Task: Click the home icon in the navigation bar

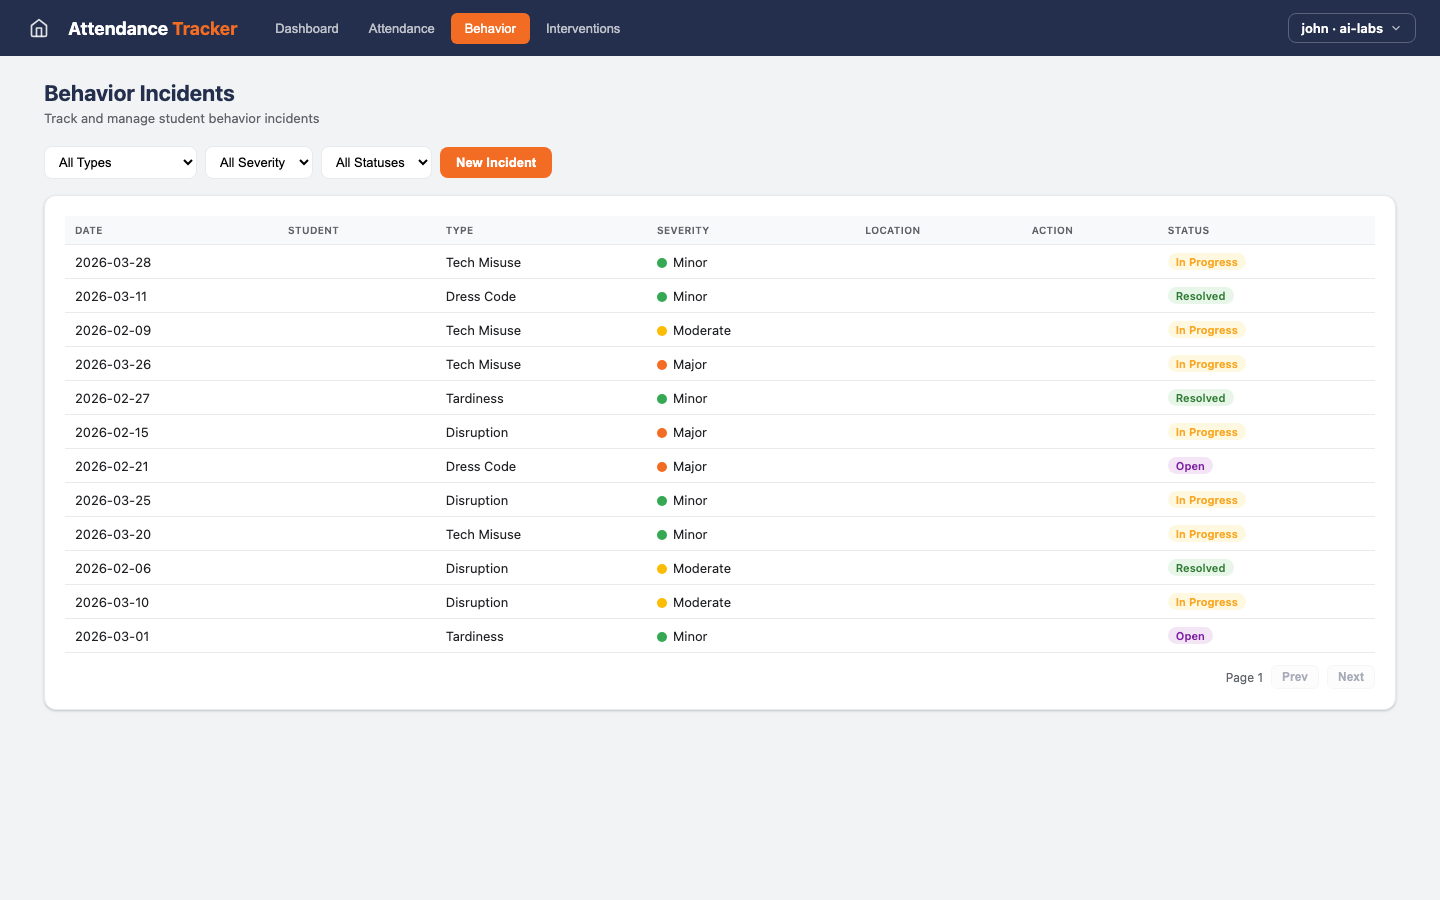Action: point(38,28)
